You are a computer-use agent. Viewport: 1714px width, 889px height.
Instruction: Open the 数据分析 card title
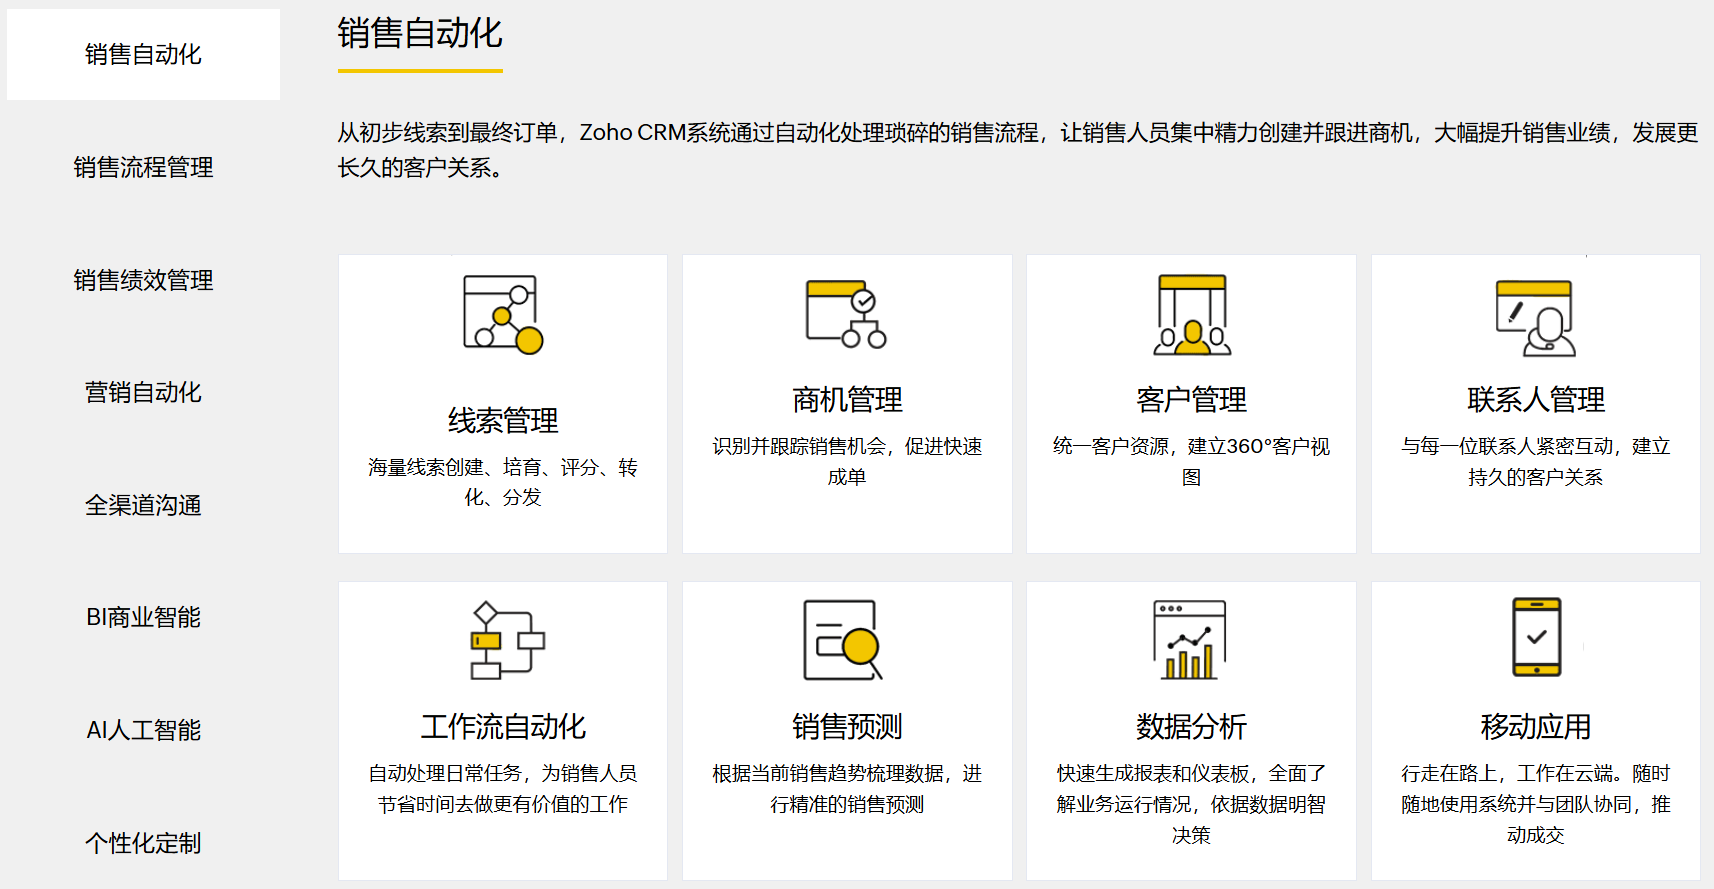coord(1191,726)
